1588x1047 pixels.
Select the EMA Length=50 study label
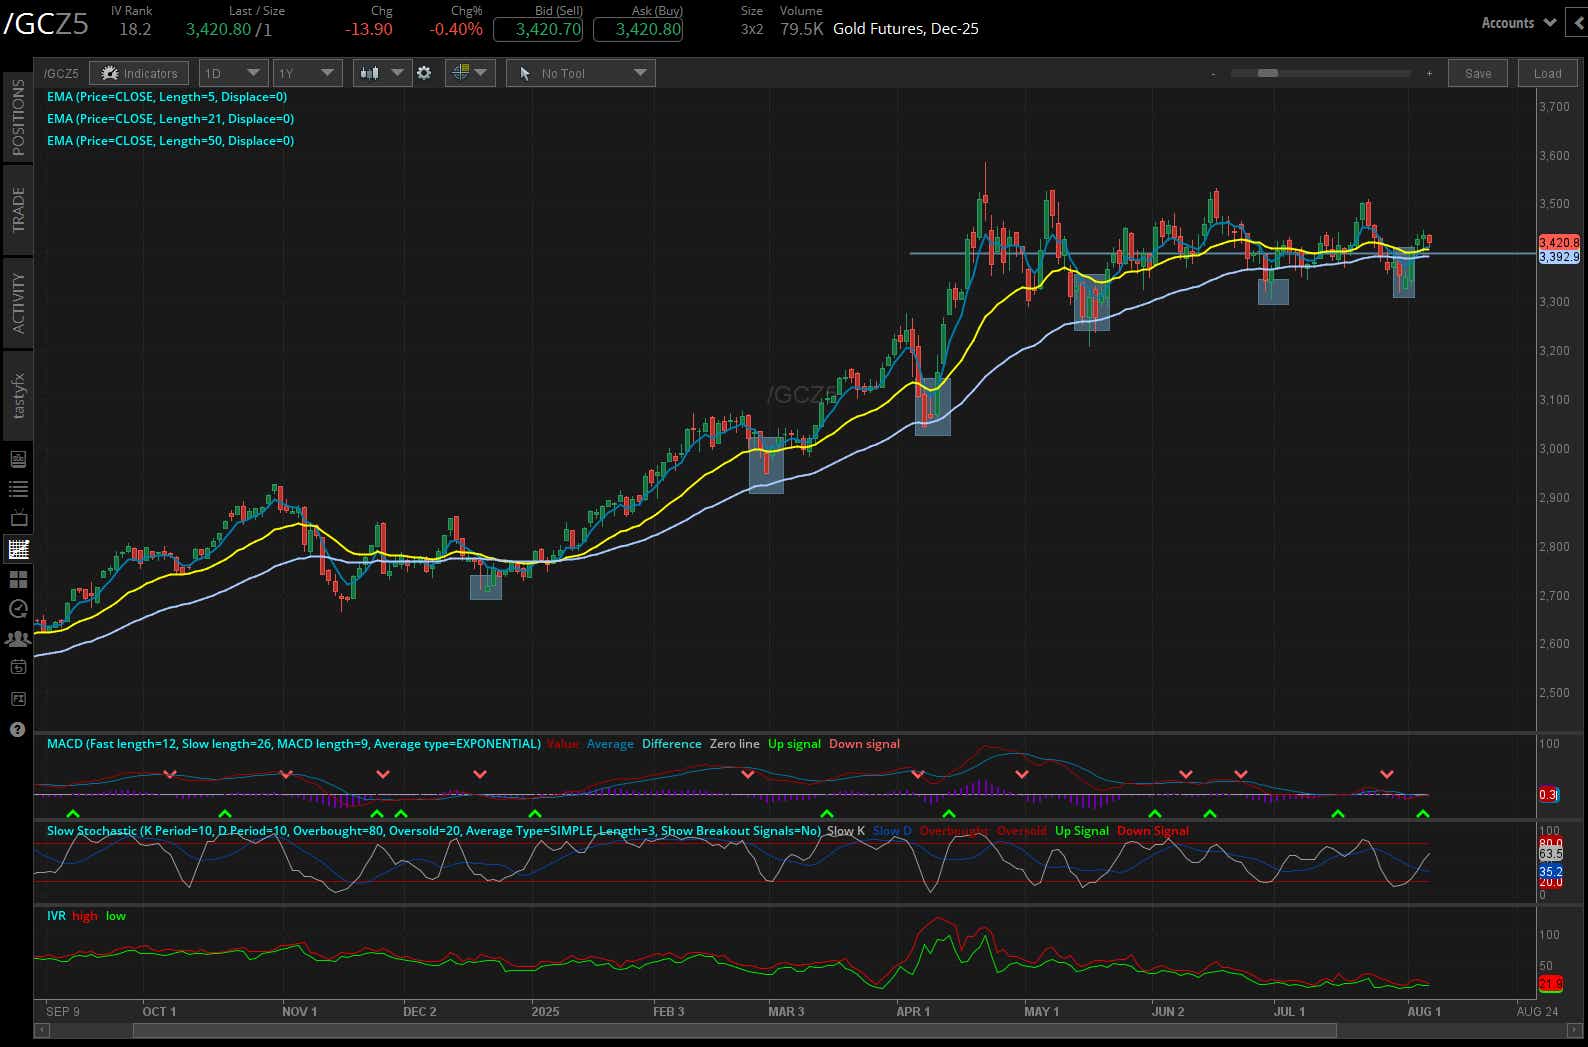170,141
